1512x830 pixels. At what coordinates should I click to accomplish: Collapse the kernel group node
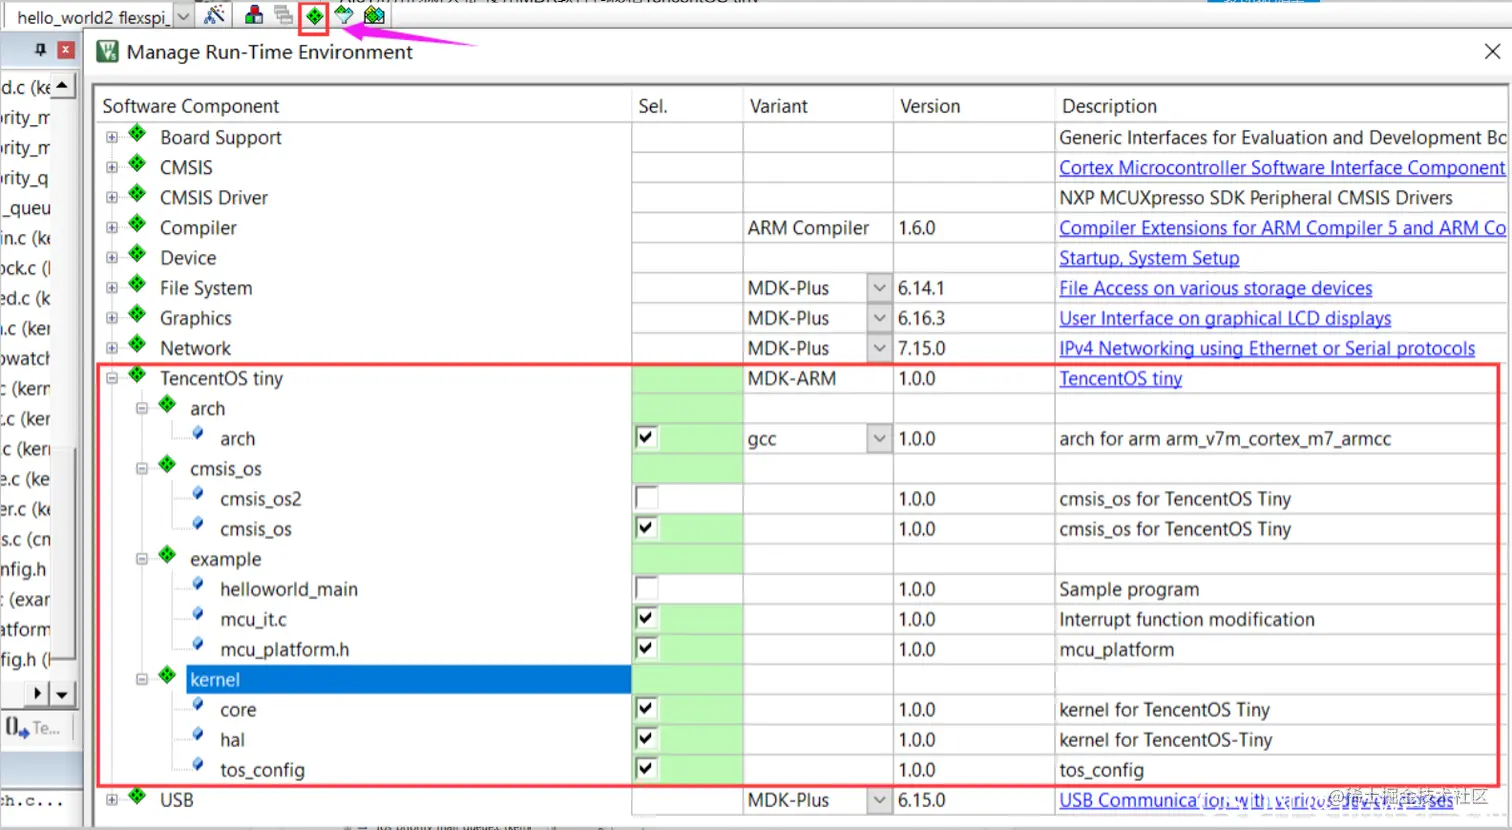142,679
